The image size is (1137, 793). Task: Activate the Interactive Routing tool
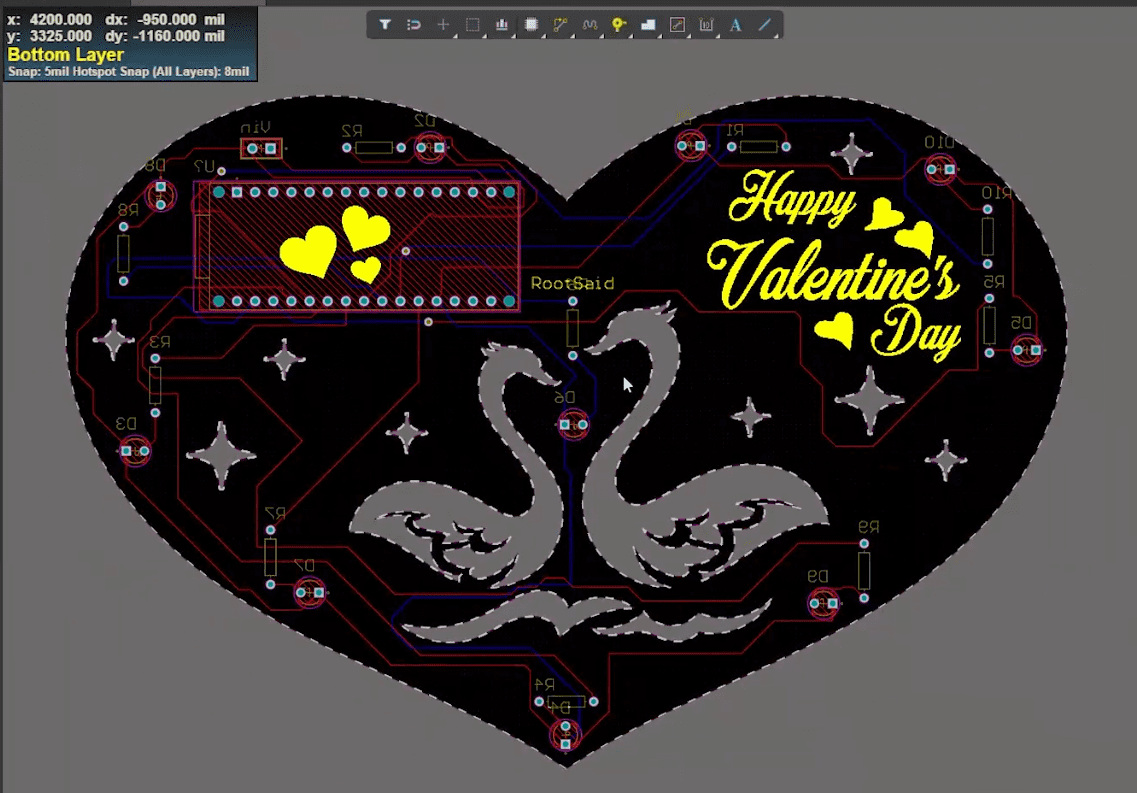559,25
